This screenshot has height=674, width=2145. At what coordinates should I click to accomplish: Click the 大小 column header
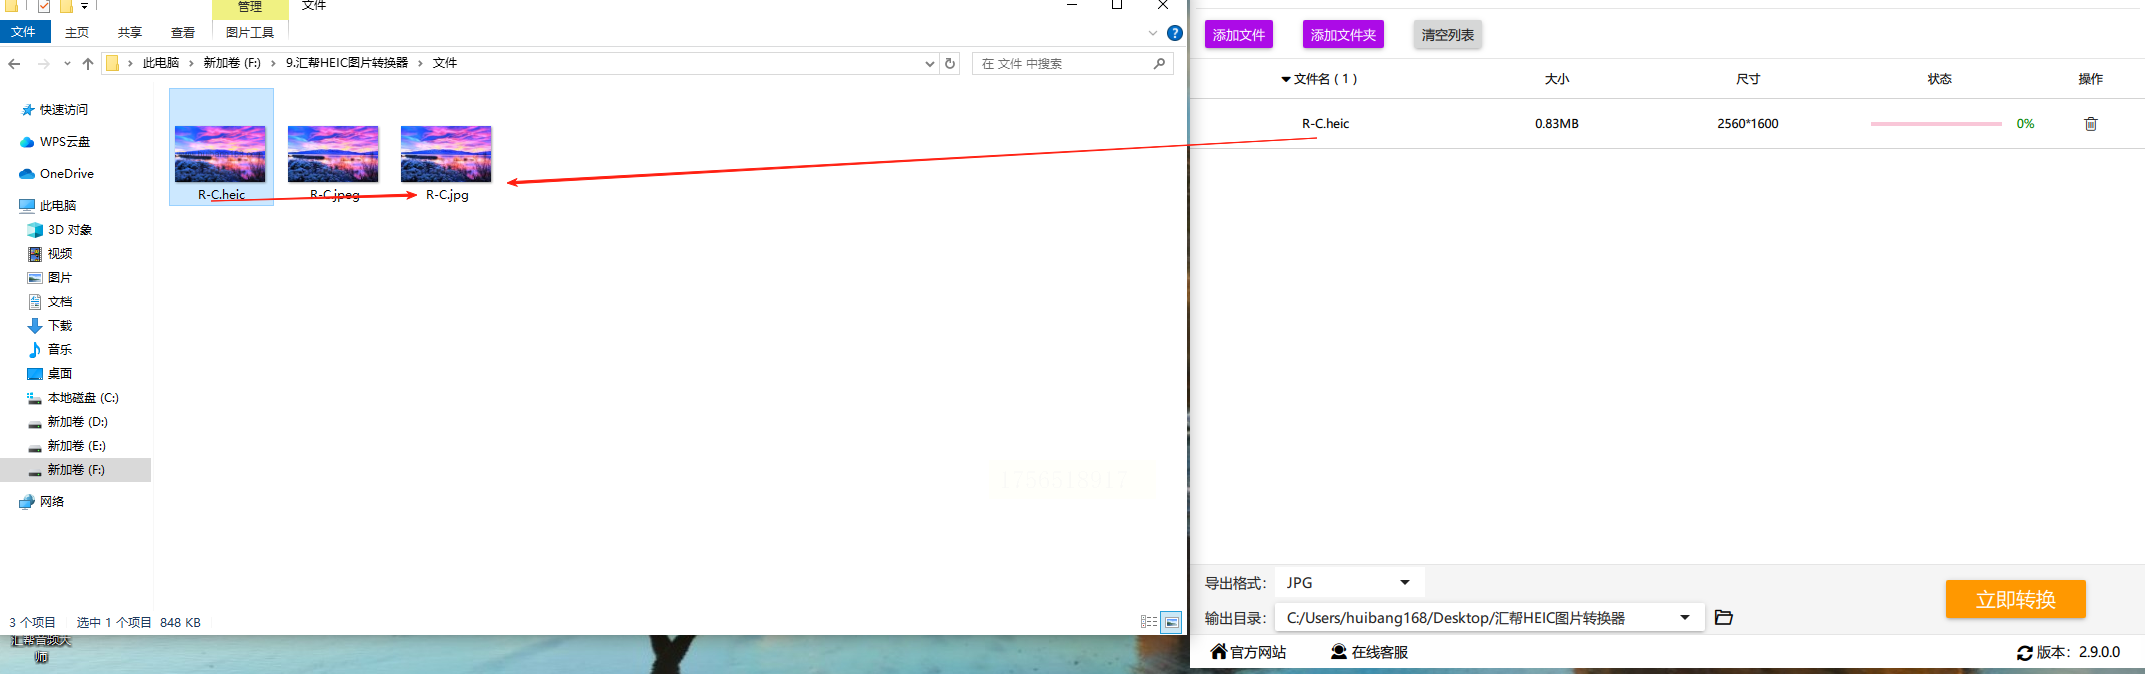click(1557, 79)
